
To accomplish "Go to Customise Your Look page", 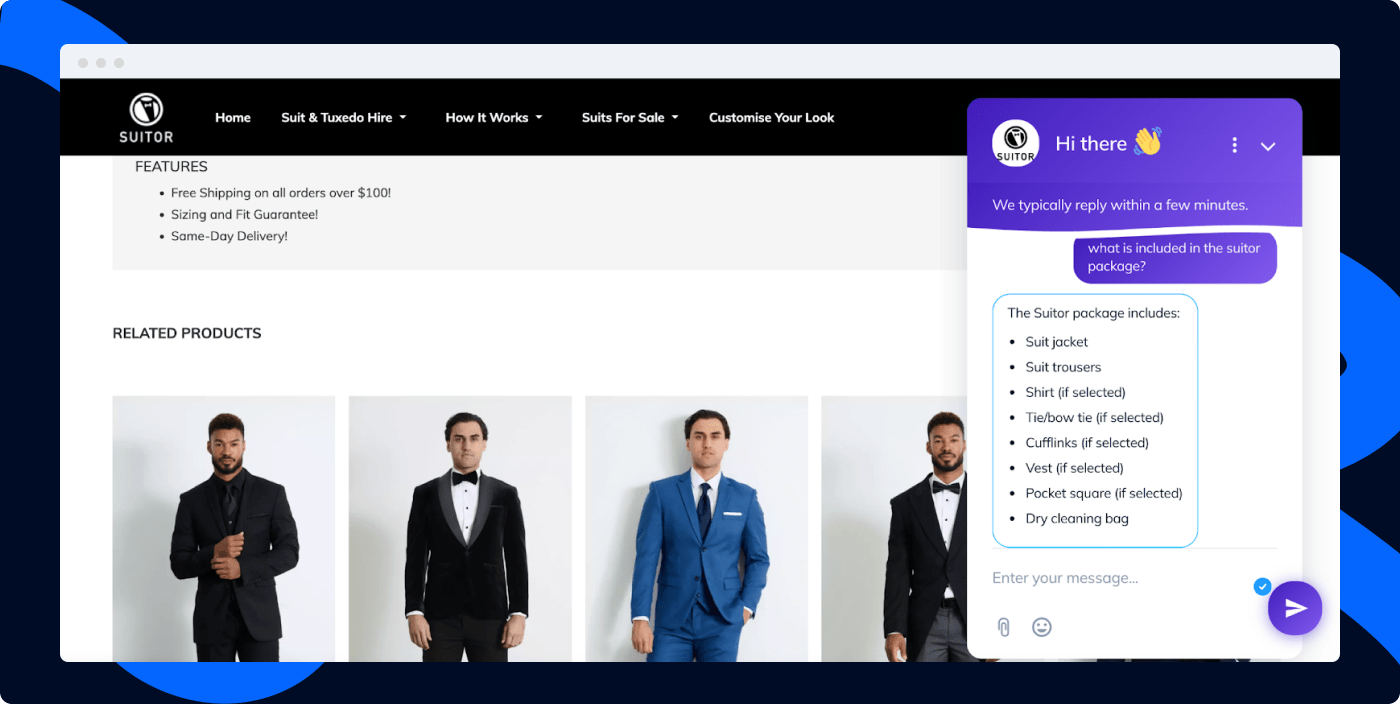I will click(771, 118).
